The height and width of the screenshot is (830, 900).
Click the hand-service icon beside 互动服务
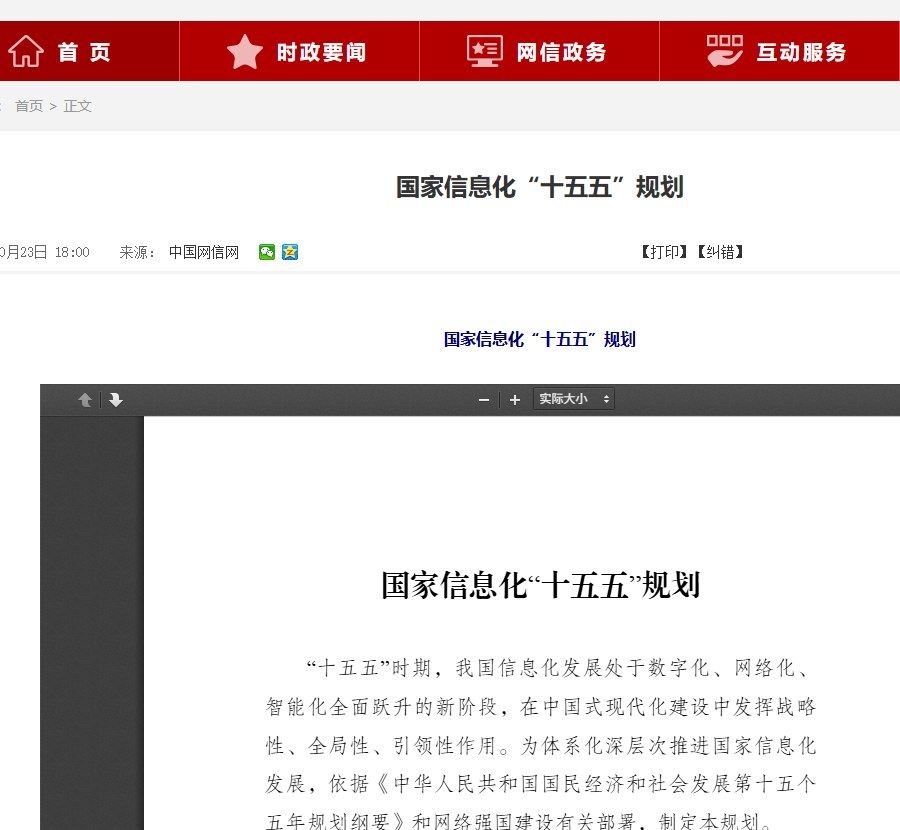coord(724,51)
